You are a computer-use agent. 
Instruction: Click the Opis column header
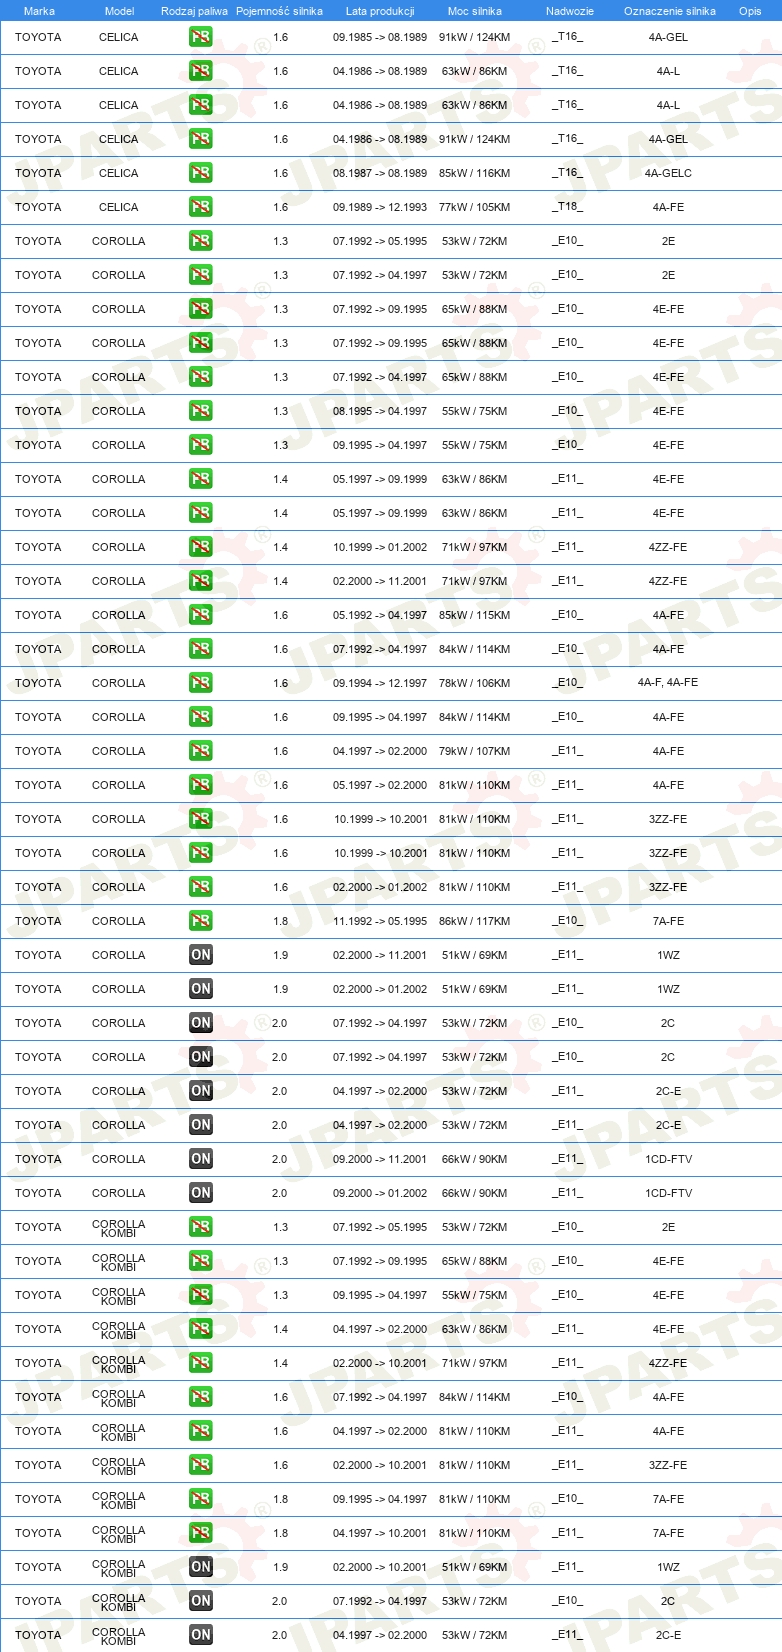(x=750, y=11)
